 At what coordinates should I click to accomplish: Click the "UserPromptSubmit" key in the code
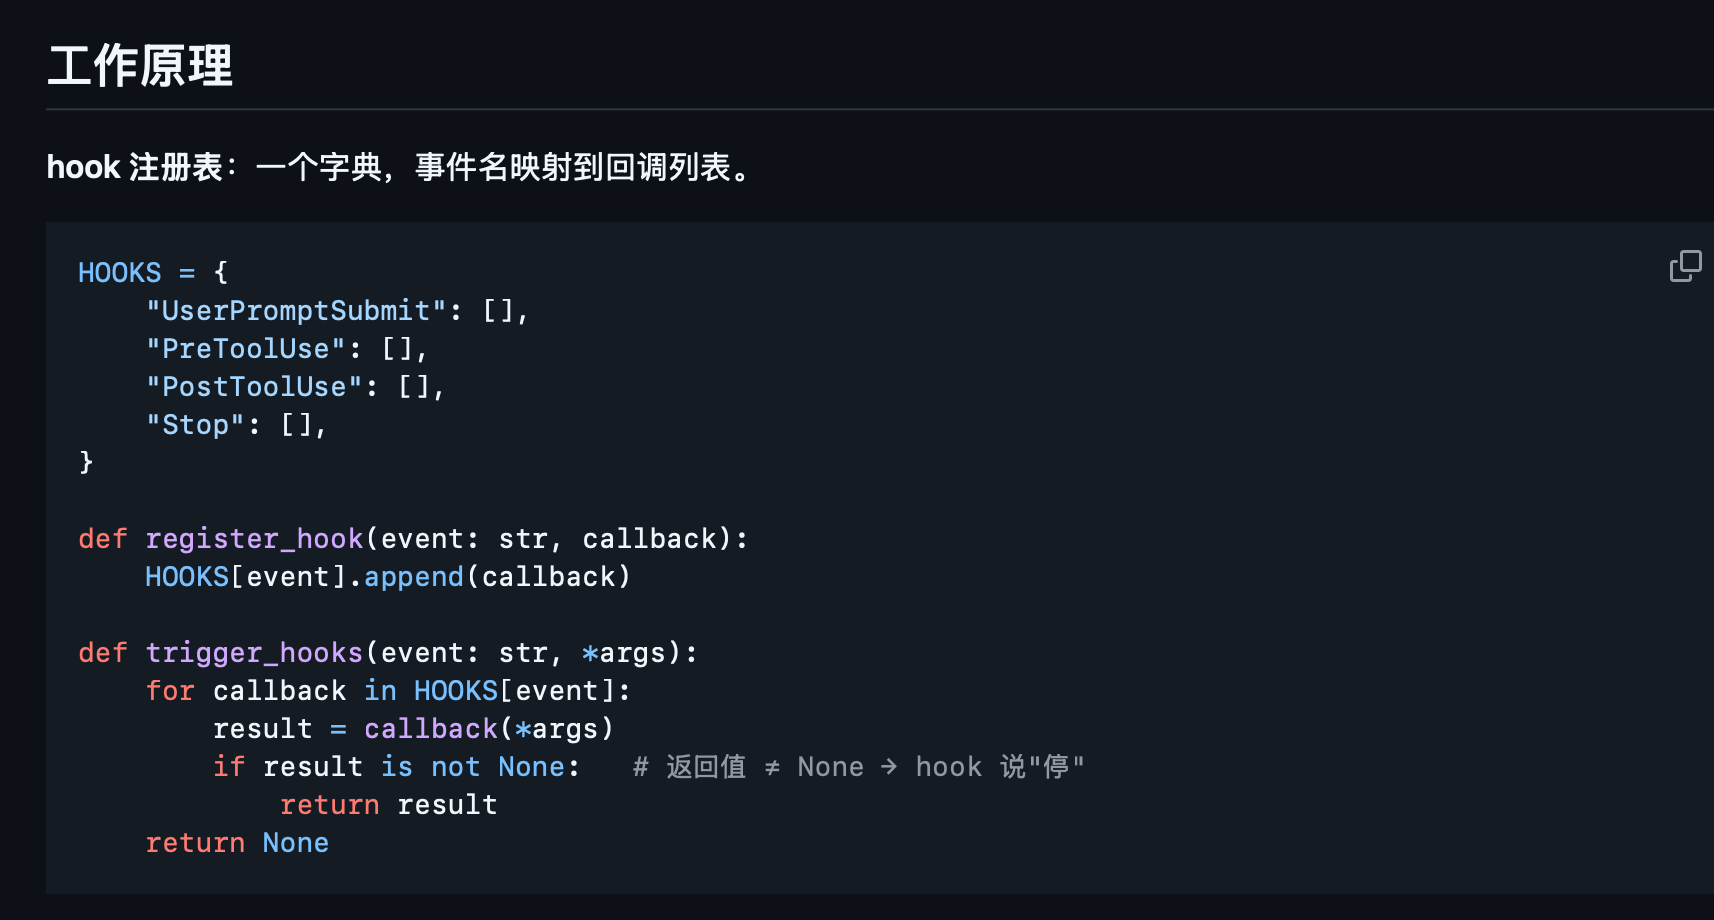296,310
